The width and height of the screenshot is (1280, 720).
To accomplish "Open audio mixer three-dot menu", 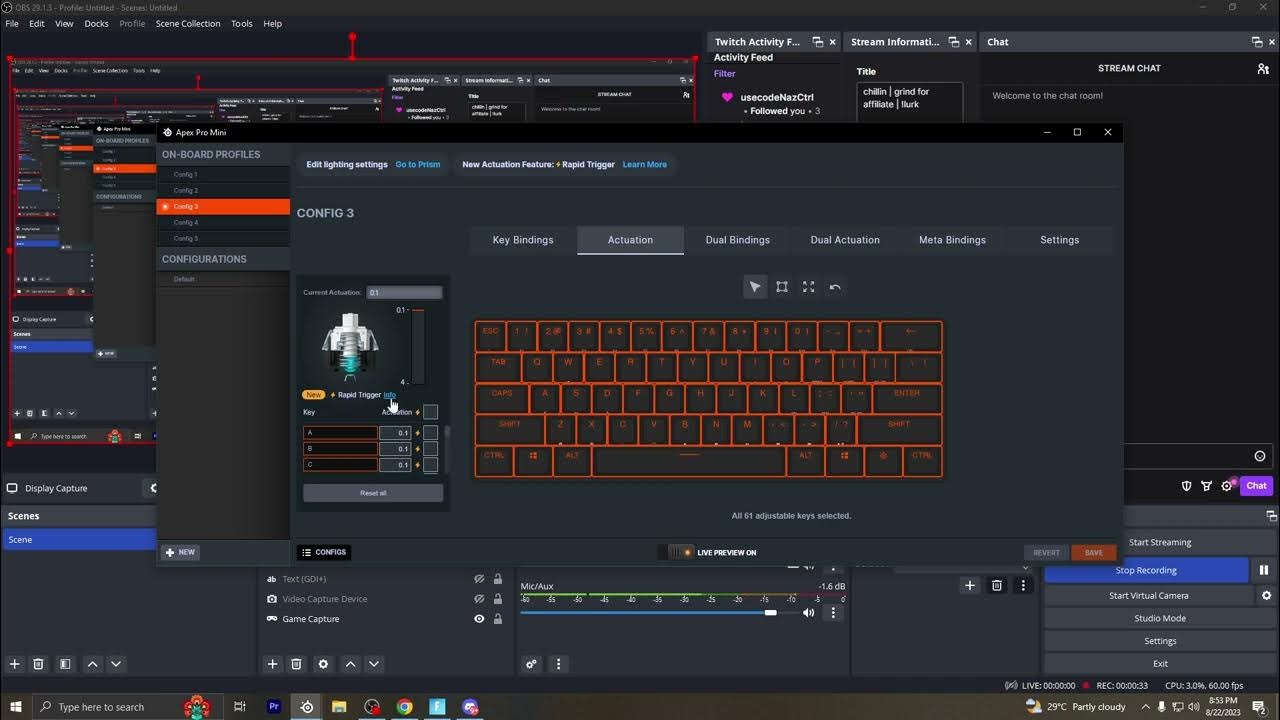I will 558,664.
